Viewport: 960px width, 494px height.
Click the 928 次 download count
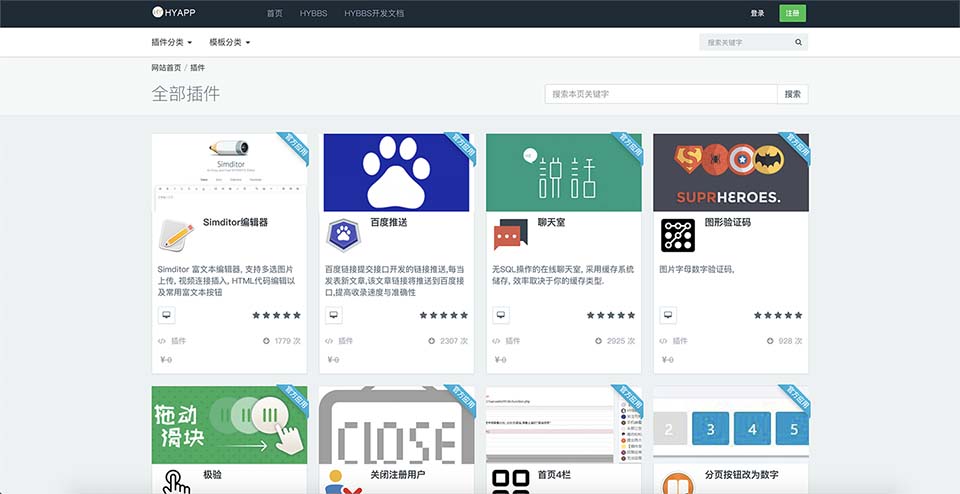click(785, 341)
